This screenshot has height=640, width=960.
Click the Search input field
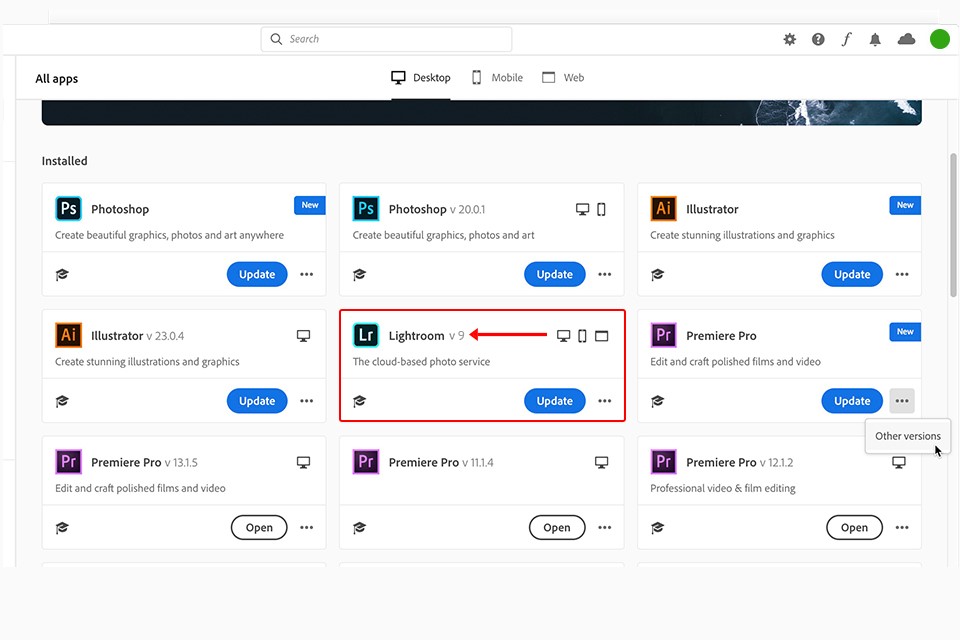386,39
